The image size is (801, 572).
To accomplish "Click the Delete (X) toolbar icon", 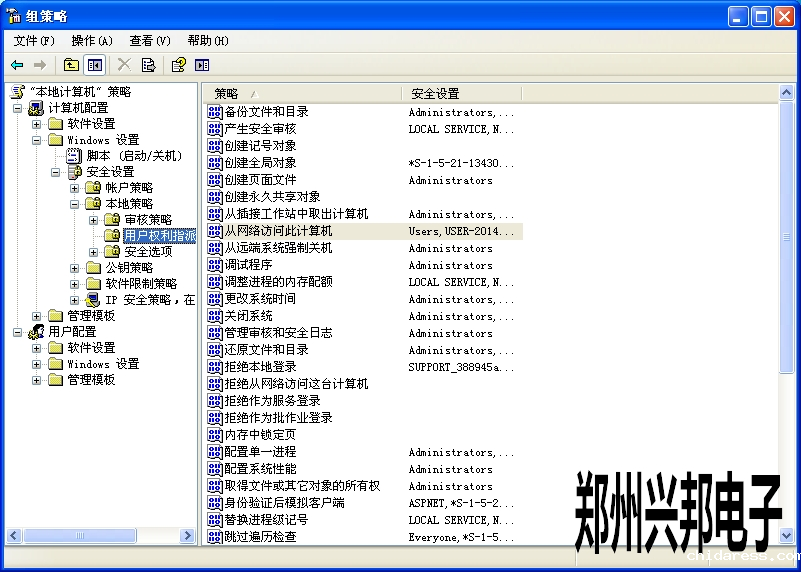I will 124,65.
